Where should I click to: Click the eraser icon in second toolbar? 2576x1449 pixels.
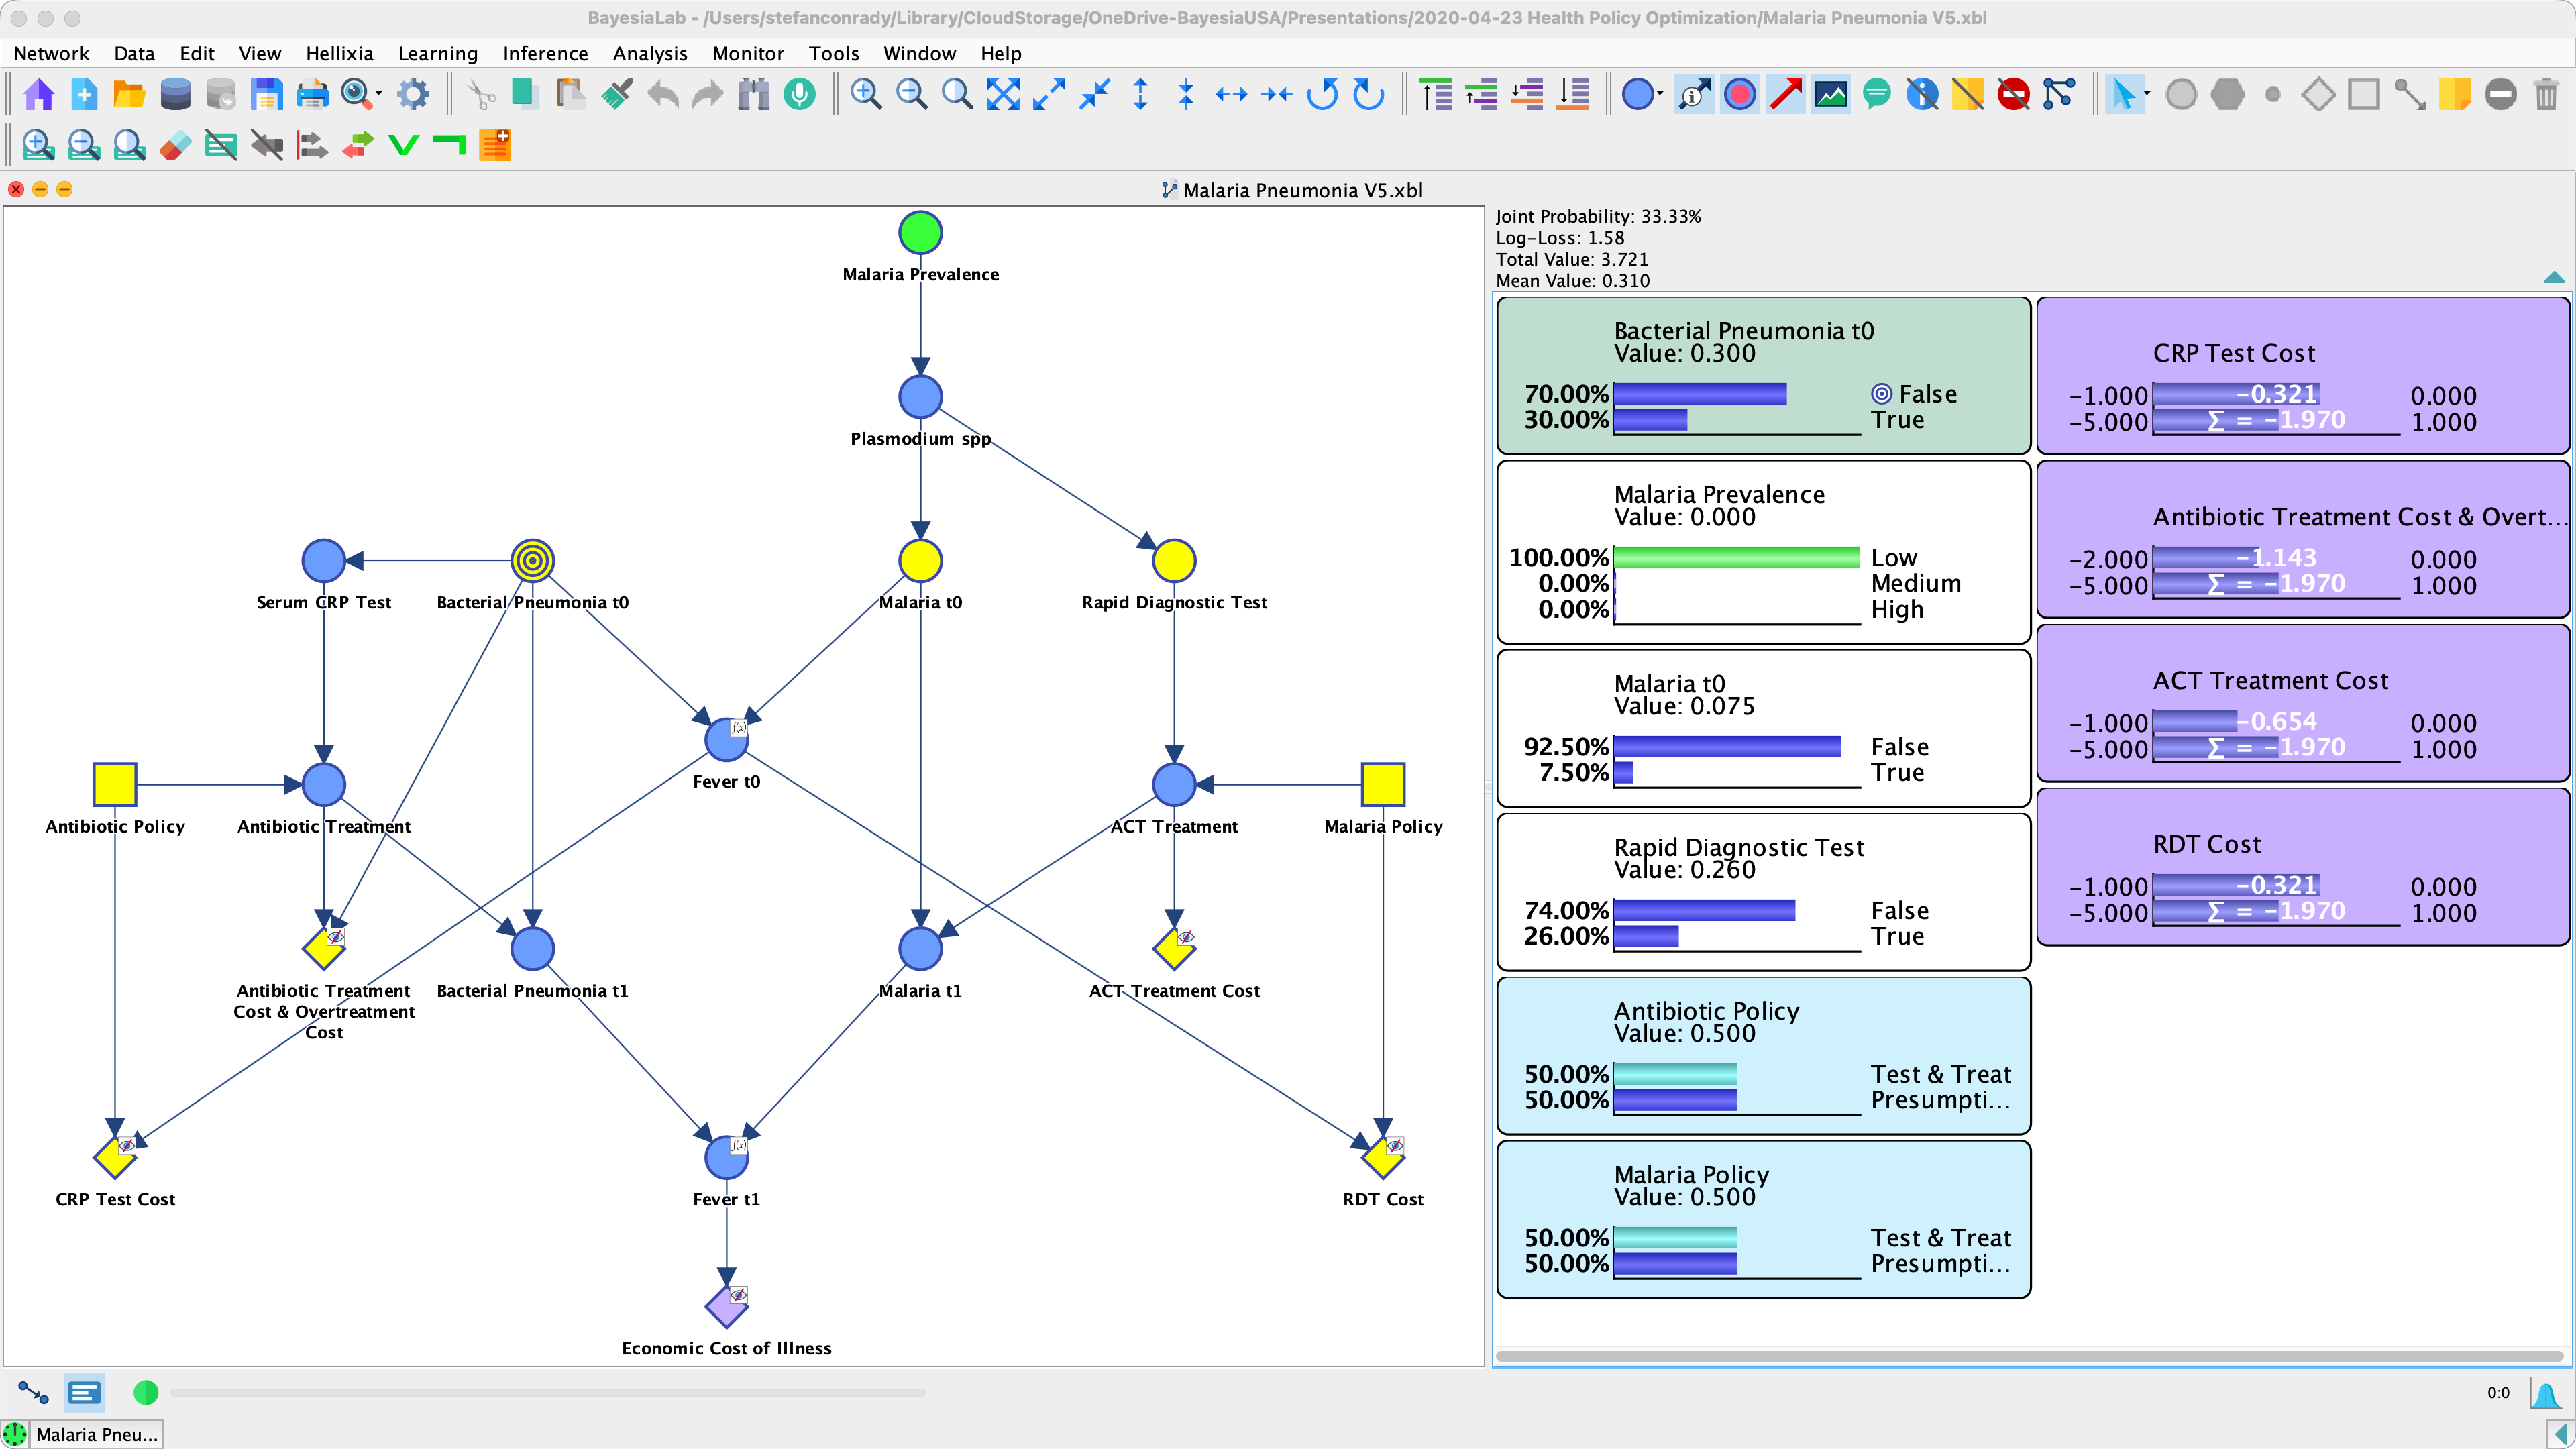pyautogui.click(x=175, y=146)
